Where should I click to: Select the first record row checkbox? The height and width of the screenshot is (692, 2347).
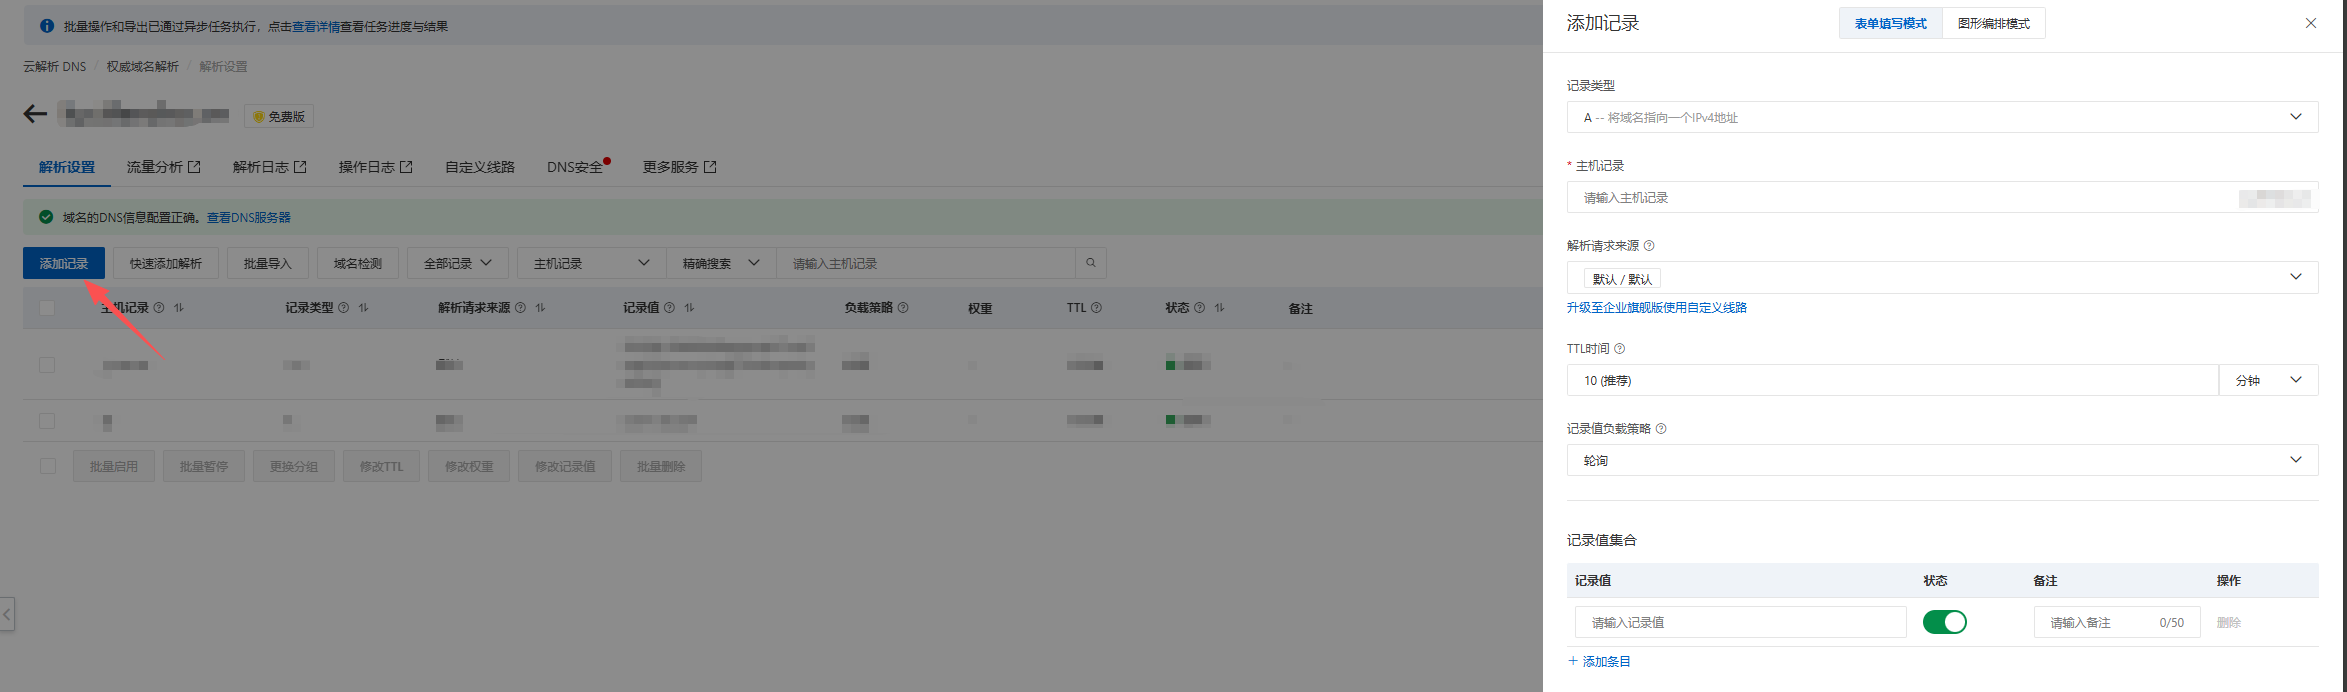tap(47, 365)
